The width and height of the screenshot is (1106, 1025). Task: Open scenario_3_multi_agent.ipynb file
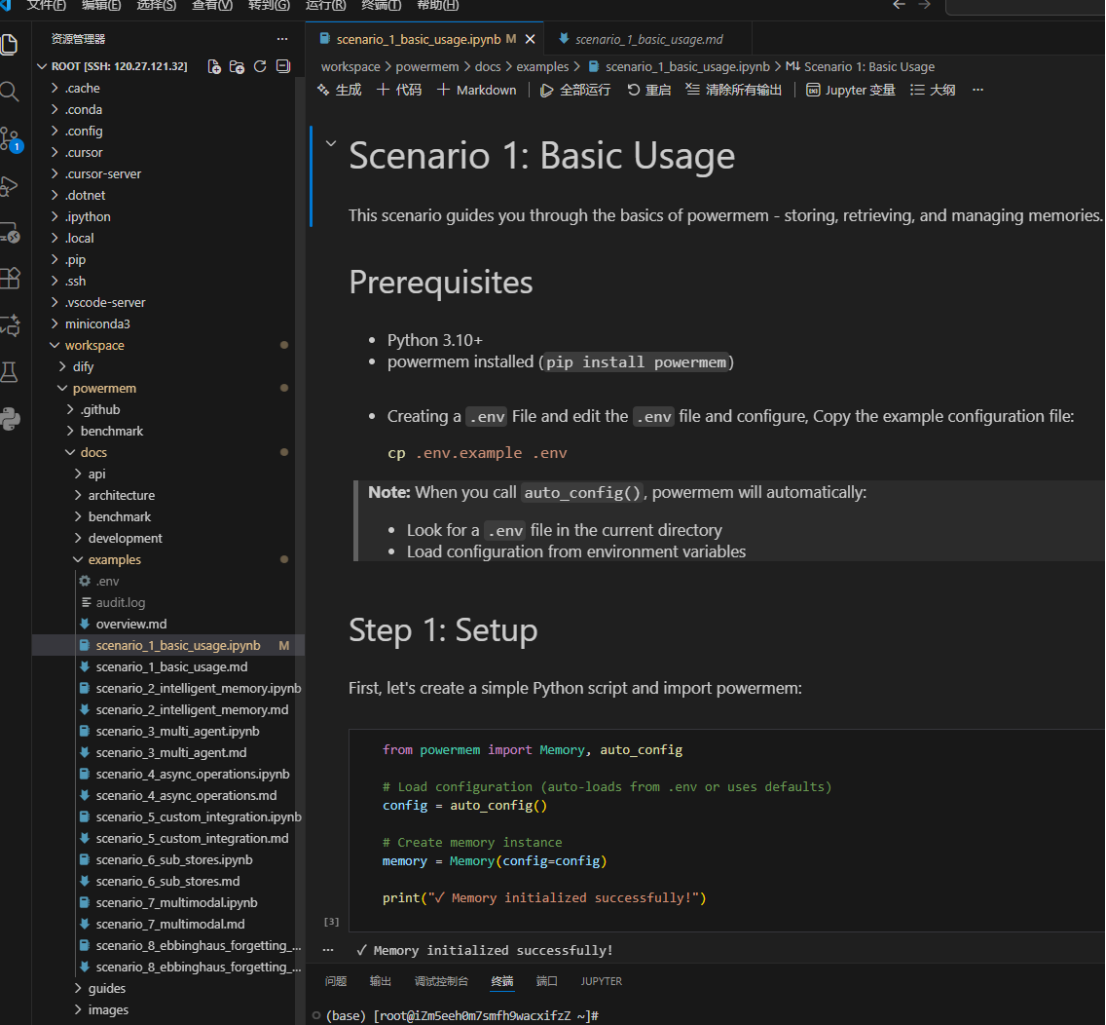pyautogui.click(x=177, y=731)
